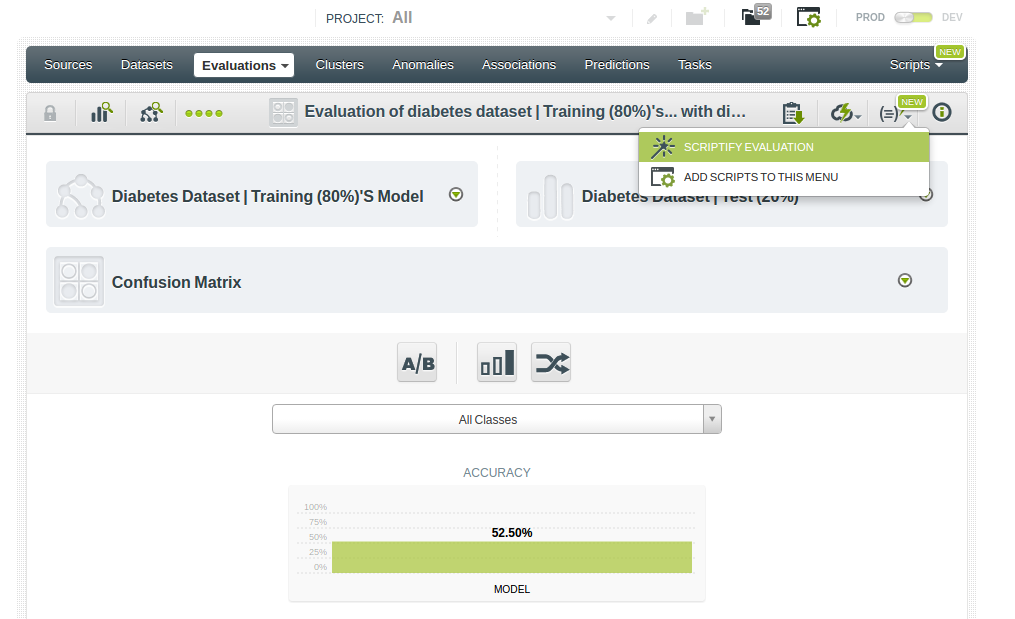Expand the Confusion Matrix section

click(905, 281)
